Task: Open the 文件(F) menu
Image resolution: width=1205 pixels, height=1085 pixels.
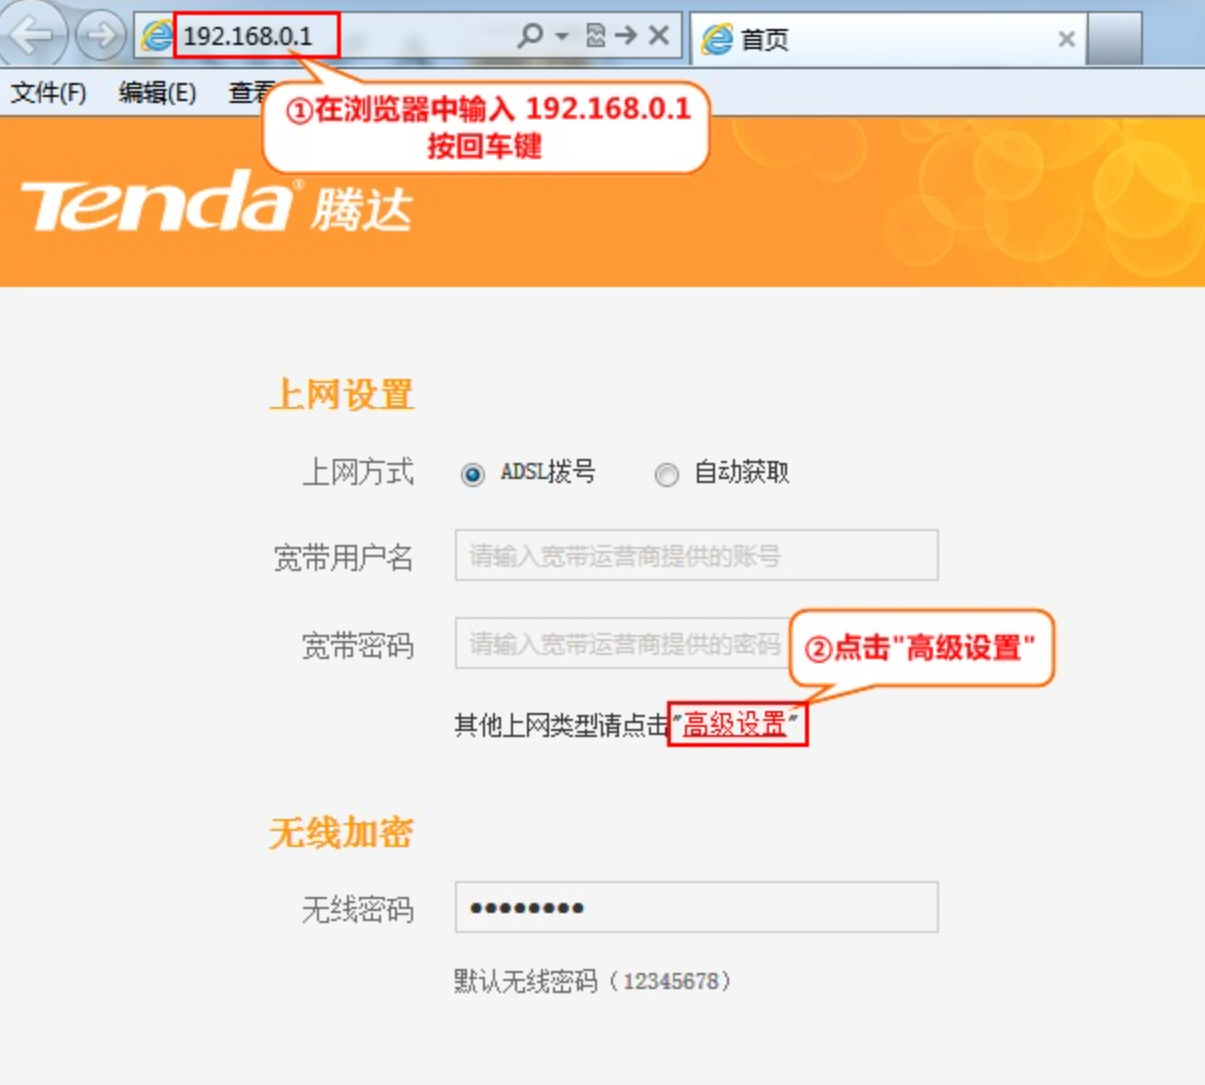Action: tap(48, 93)
